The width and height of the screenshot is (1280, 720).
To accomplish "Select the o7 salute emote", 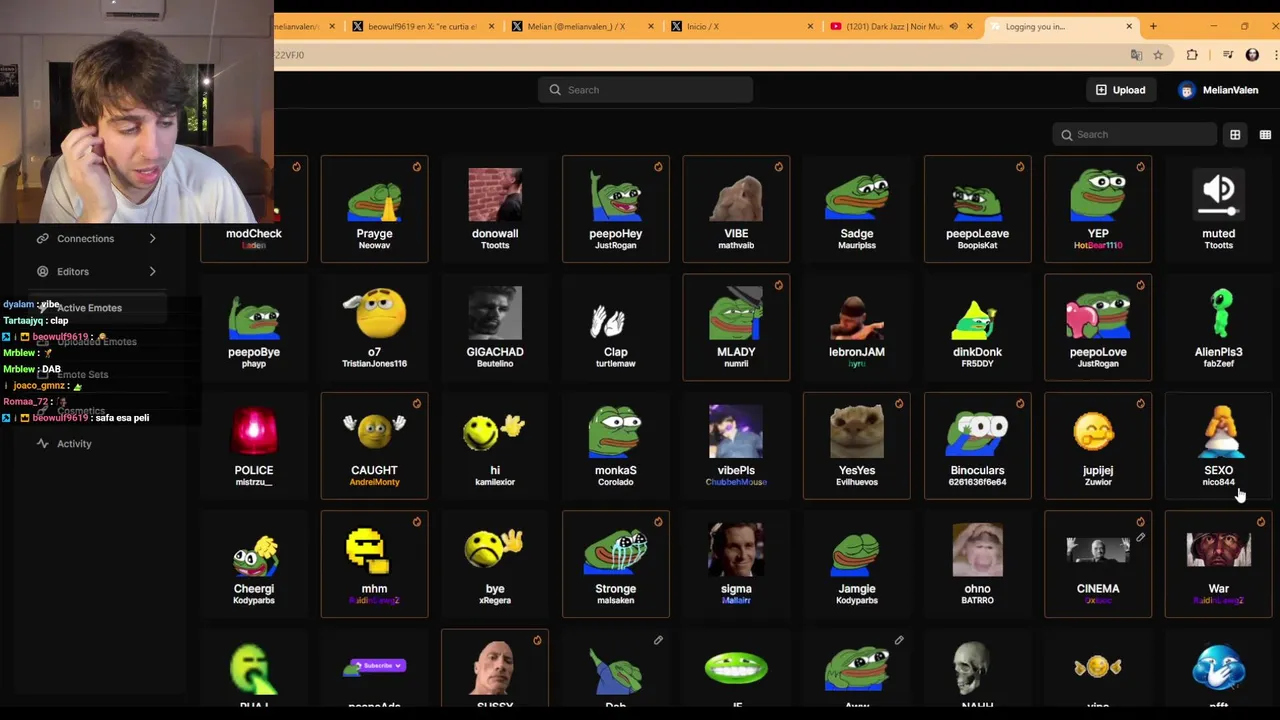I will click(374, 328).
